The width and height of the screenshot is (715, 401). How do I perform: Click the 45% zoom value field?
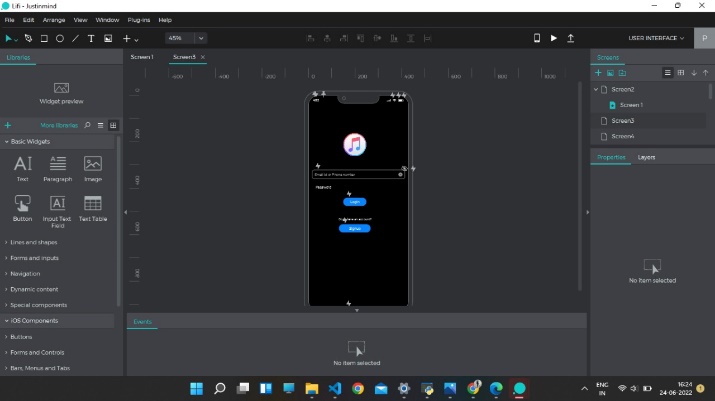(x=180, y=38)
